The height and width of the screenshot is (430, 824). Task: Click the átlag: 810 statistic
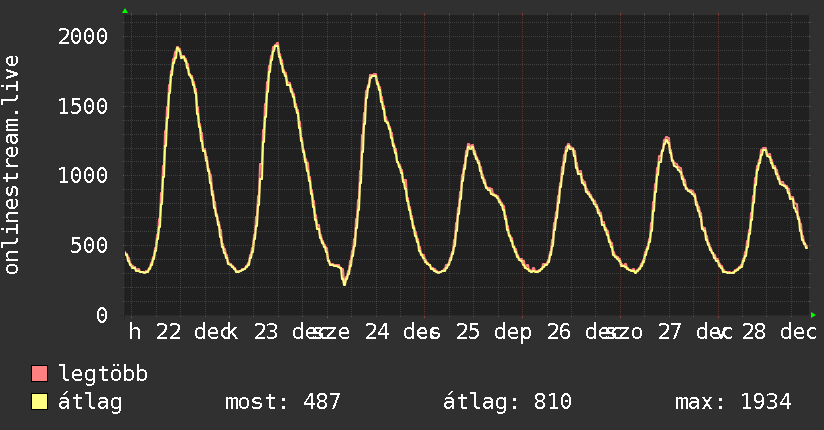click(507, 402)
